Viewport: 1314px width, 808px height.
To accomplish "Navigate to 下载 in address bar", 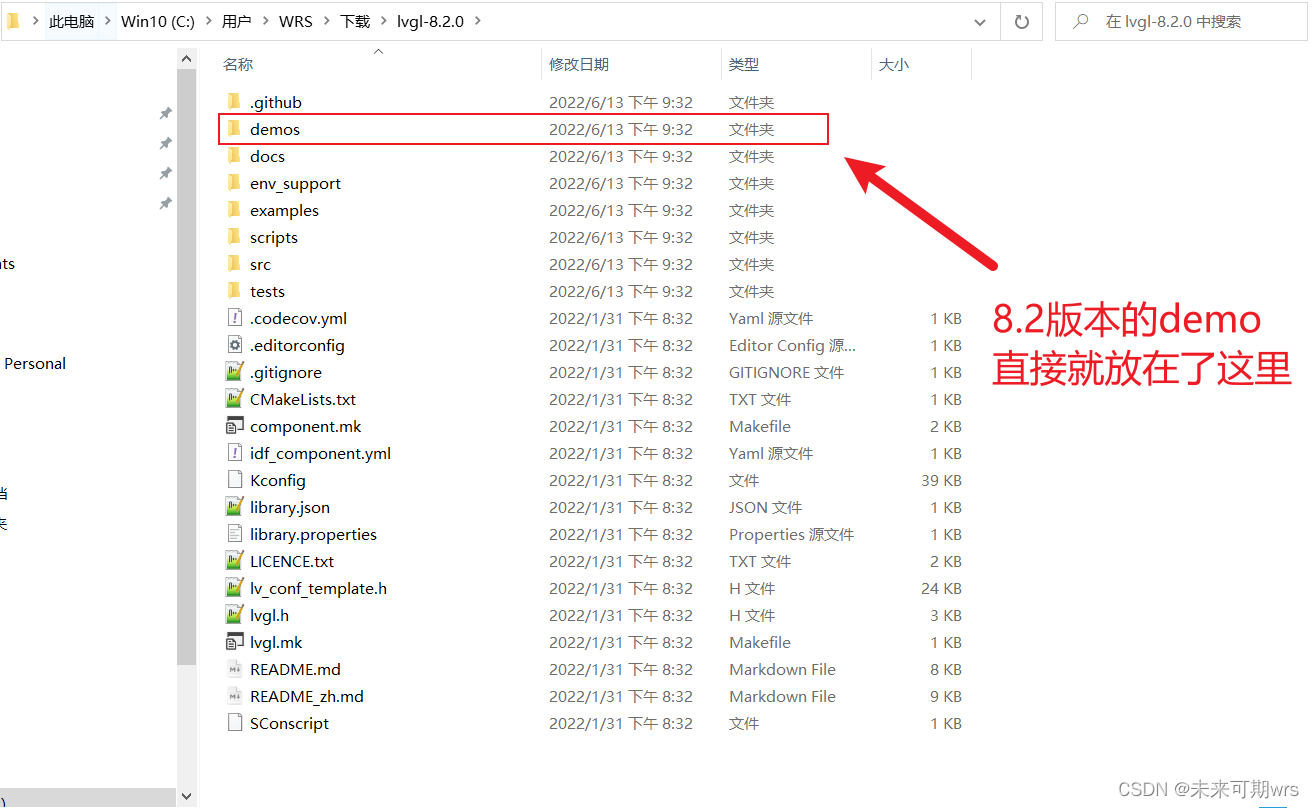I will 355,21.
